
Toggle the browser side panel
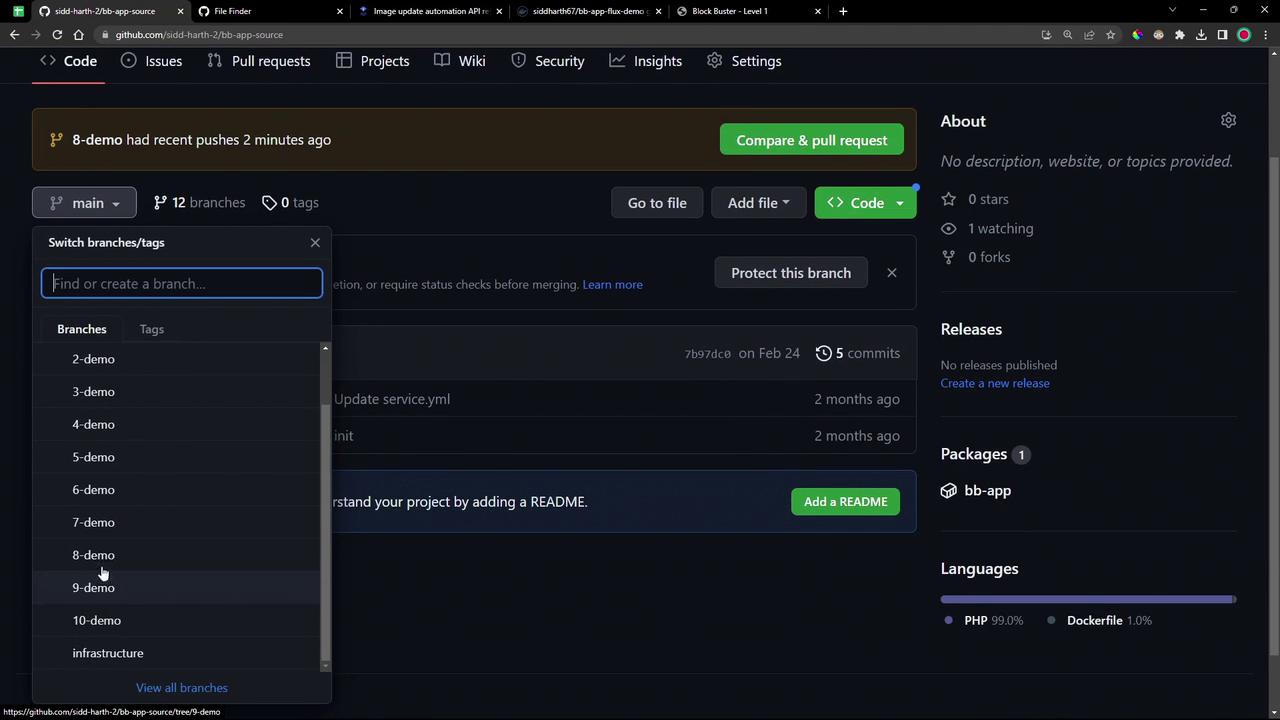click(x=1222, y=35)
